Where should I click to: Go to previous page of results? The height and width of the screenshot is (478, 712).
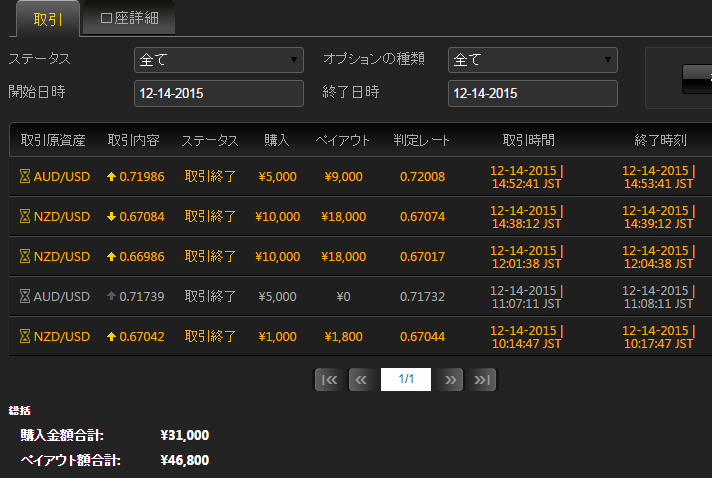click(x=361, y=379)
